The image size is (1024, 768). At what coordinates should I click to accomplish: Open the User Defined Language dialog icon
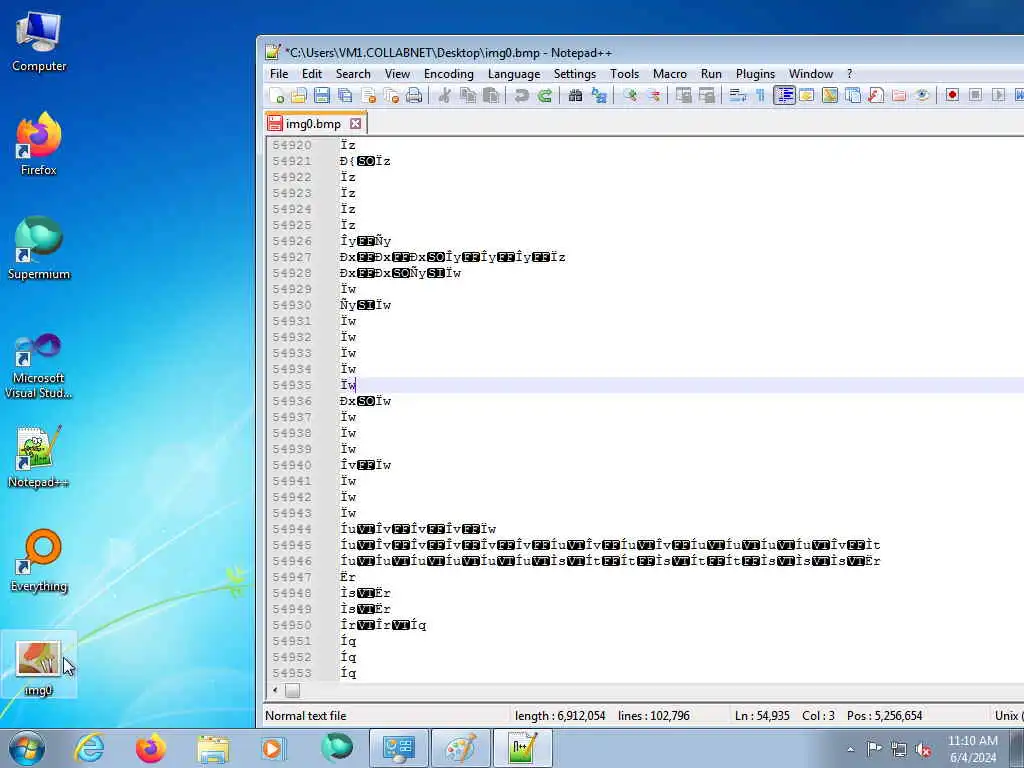tap(807, 96)
